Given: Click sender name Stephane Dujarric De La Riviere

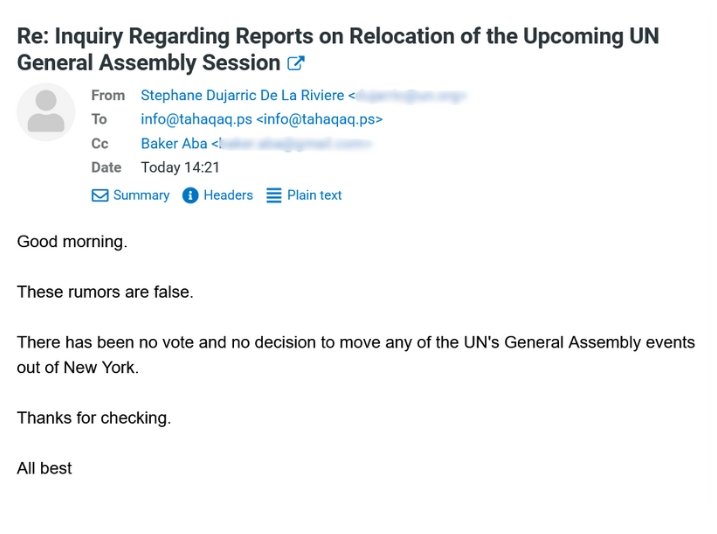Looking at the screenshot, I should click(243, 95).
